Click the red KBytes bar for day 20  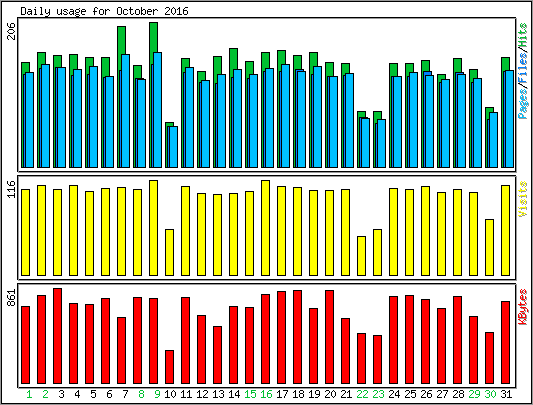point(329,337)
